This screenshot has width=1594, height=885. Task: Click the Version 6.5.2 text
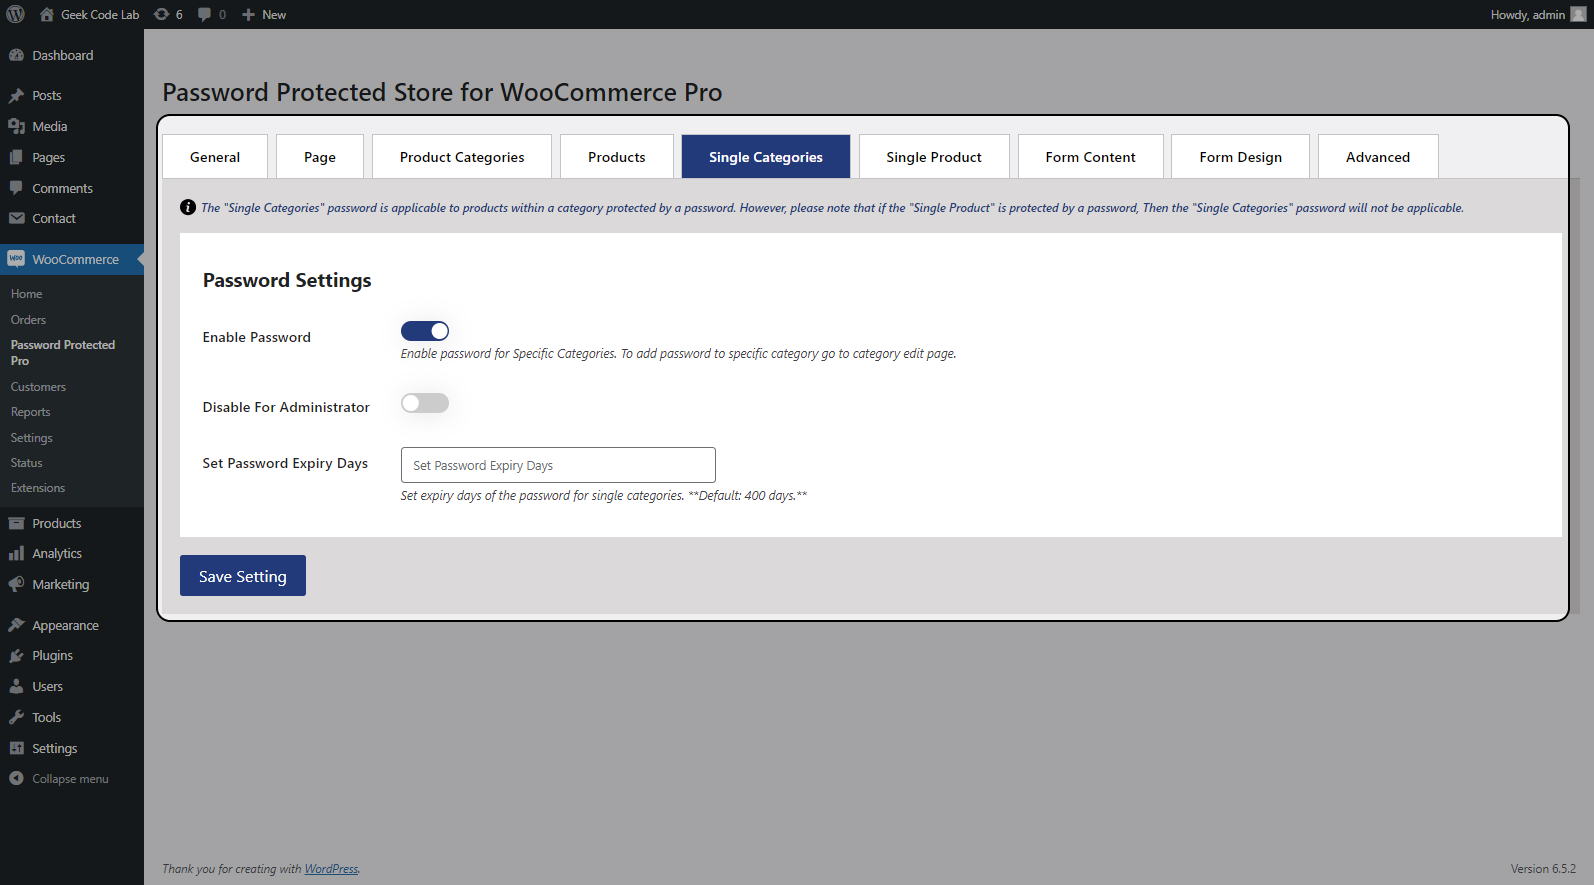1543,869
